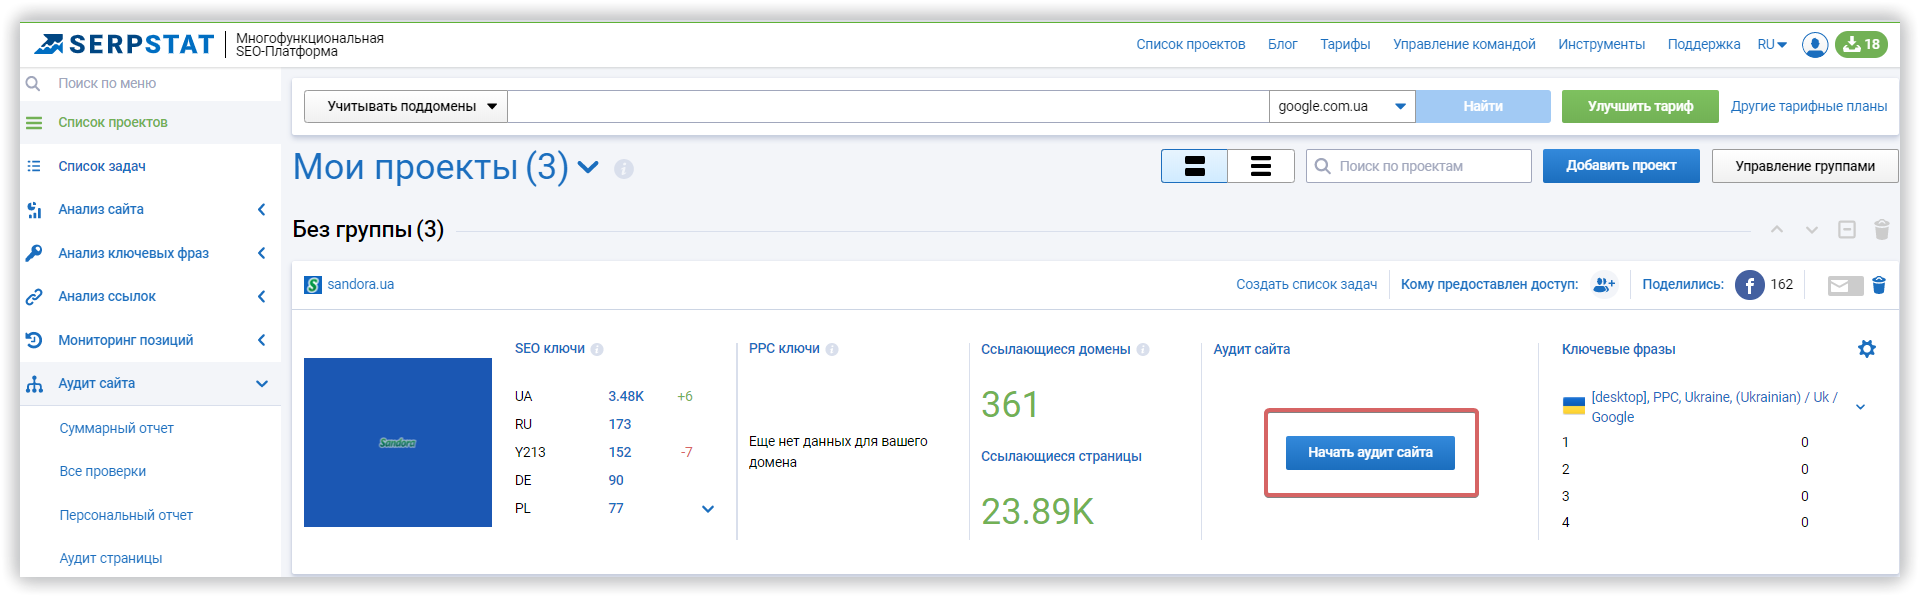This screenshot has width=1920, height=597.
Task: Click the Добавить проект button
Action: (x=1620, y=166)
